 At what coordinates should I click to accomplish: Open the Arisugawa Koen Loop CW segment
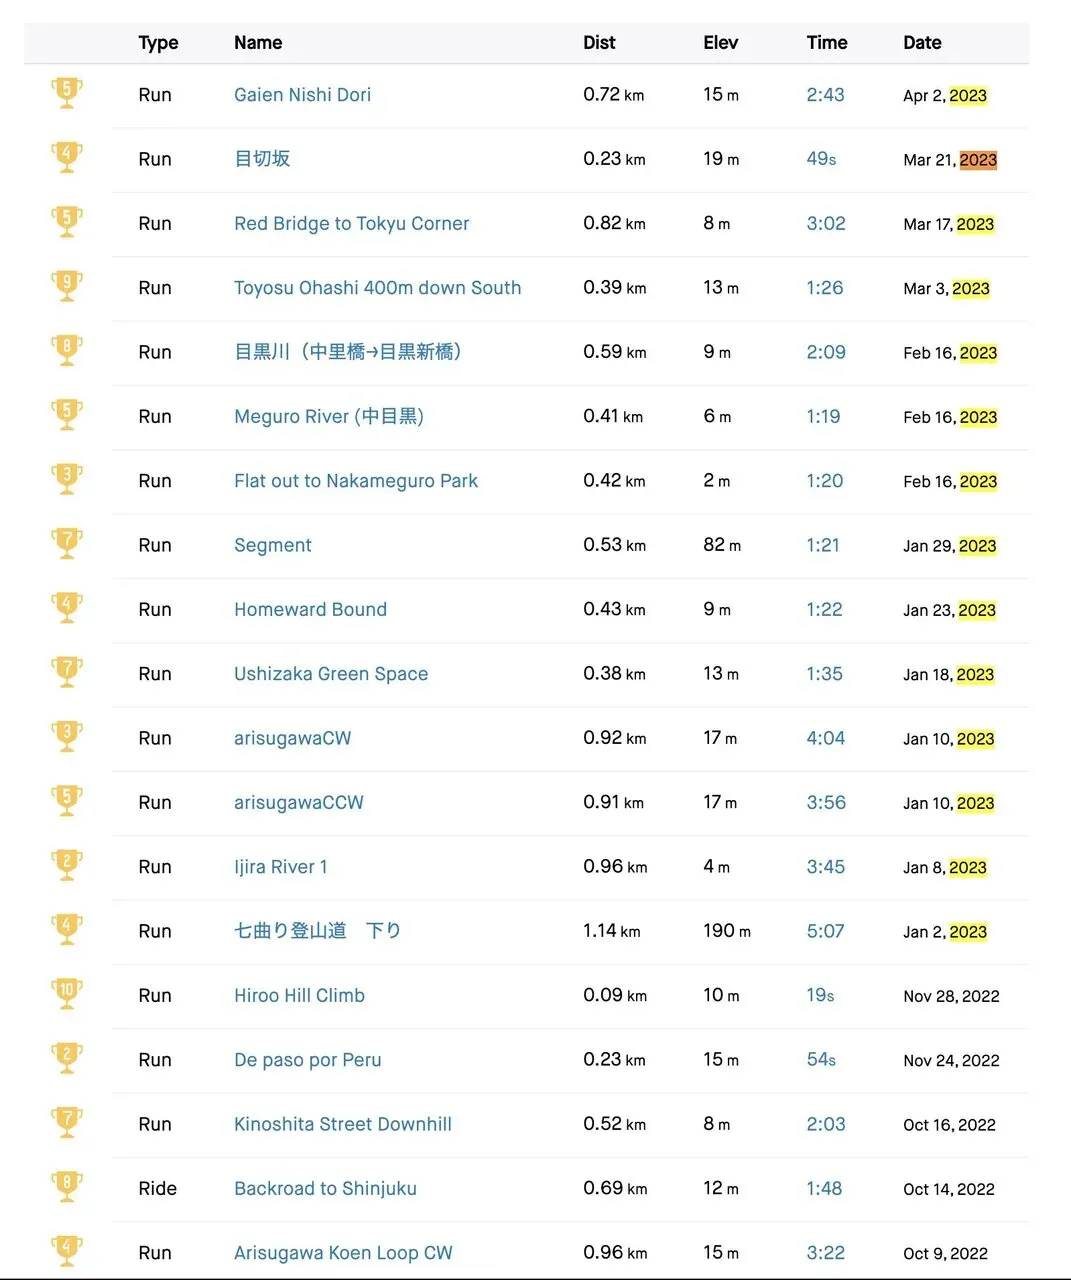pos(343,1252)
